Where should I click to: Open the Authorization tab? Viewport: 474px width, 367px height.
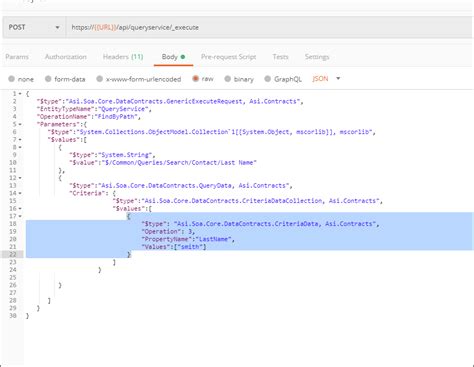tap(66, 57)
